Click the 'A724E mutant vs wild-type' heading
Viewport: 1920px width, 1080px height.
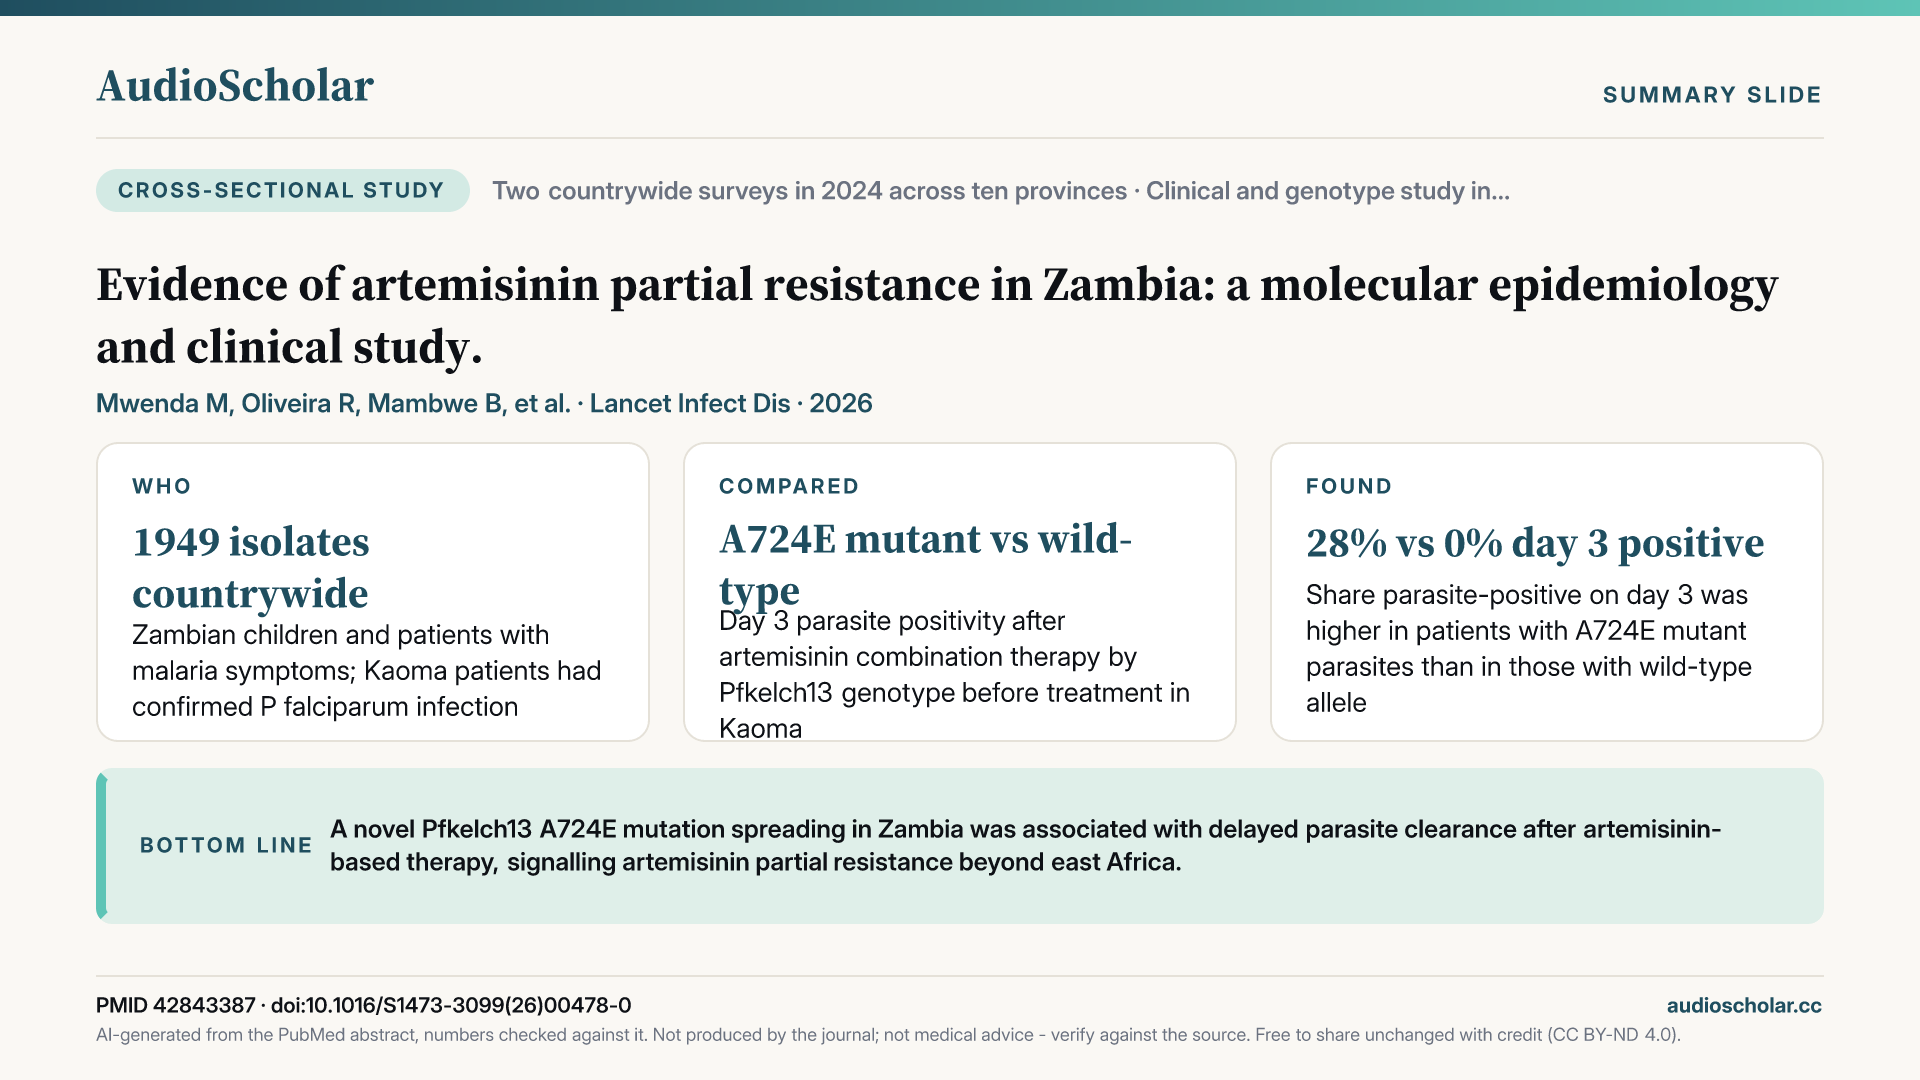pyautogui.click(x=925, y=564)
